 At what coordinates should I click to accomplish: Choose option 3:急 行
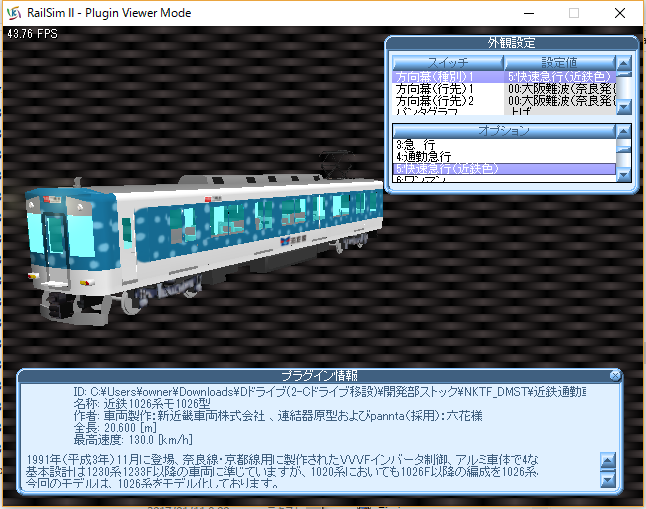click(x=504, y=145)
